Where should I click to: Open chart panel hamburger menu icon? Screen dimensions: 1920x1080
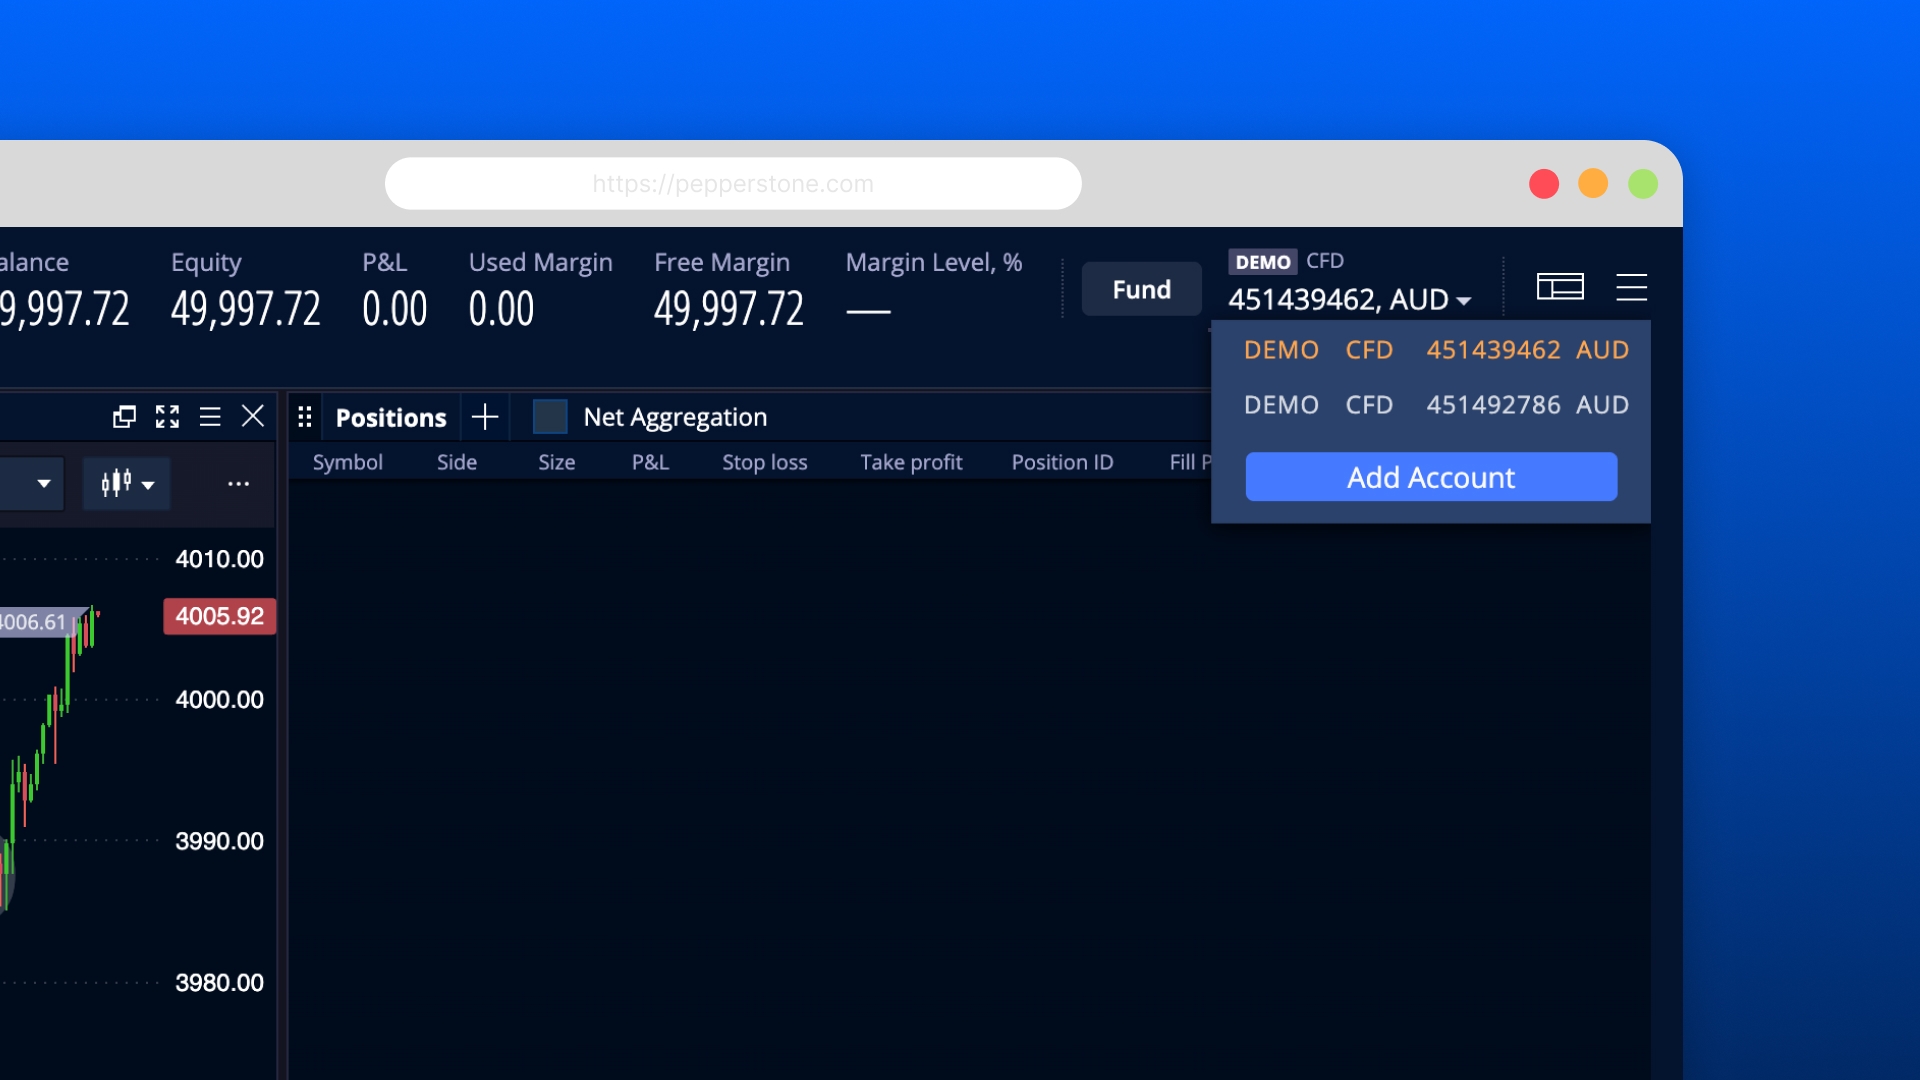pyautogui.click(x=210, y=417)
